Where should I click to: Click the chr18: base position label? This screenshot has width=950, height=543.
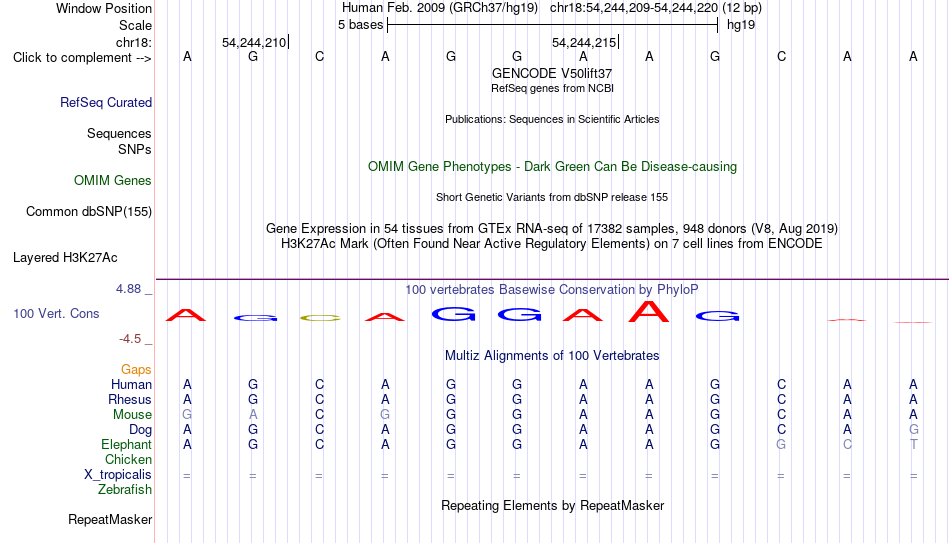tap(134, 42)
